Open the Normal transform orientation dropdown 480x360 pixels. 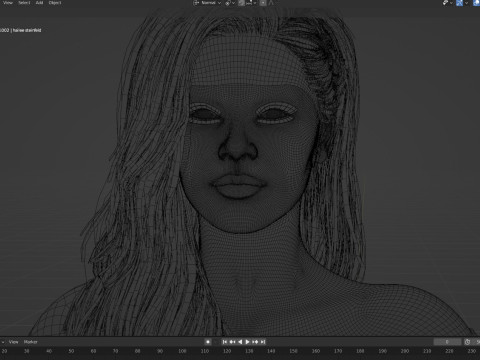click(211, 3)
